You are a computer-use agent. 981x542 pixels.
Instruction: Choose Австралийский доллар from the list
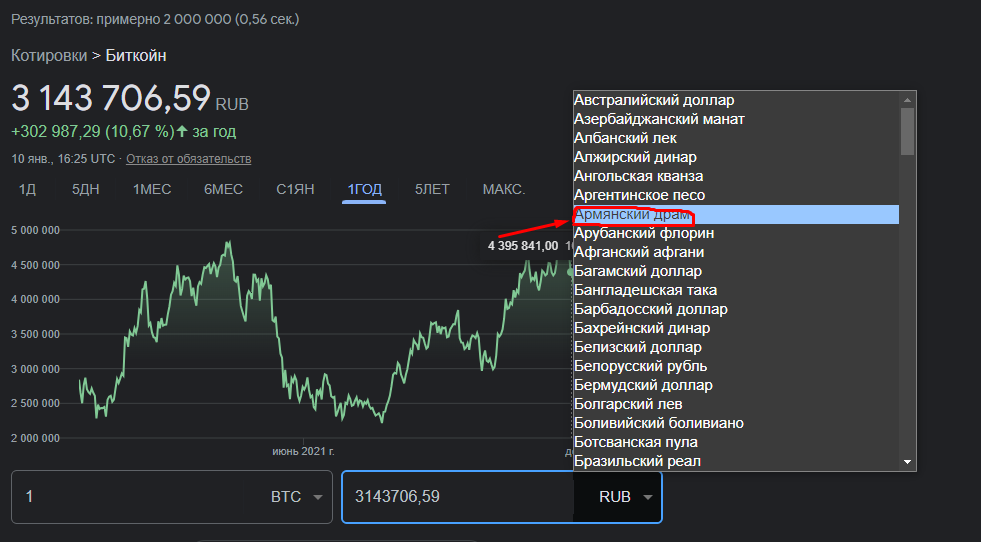(x=736, y=100)
